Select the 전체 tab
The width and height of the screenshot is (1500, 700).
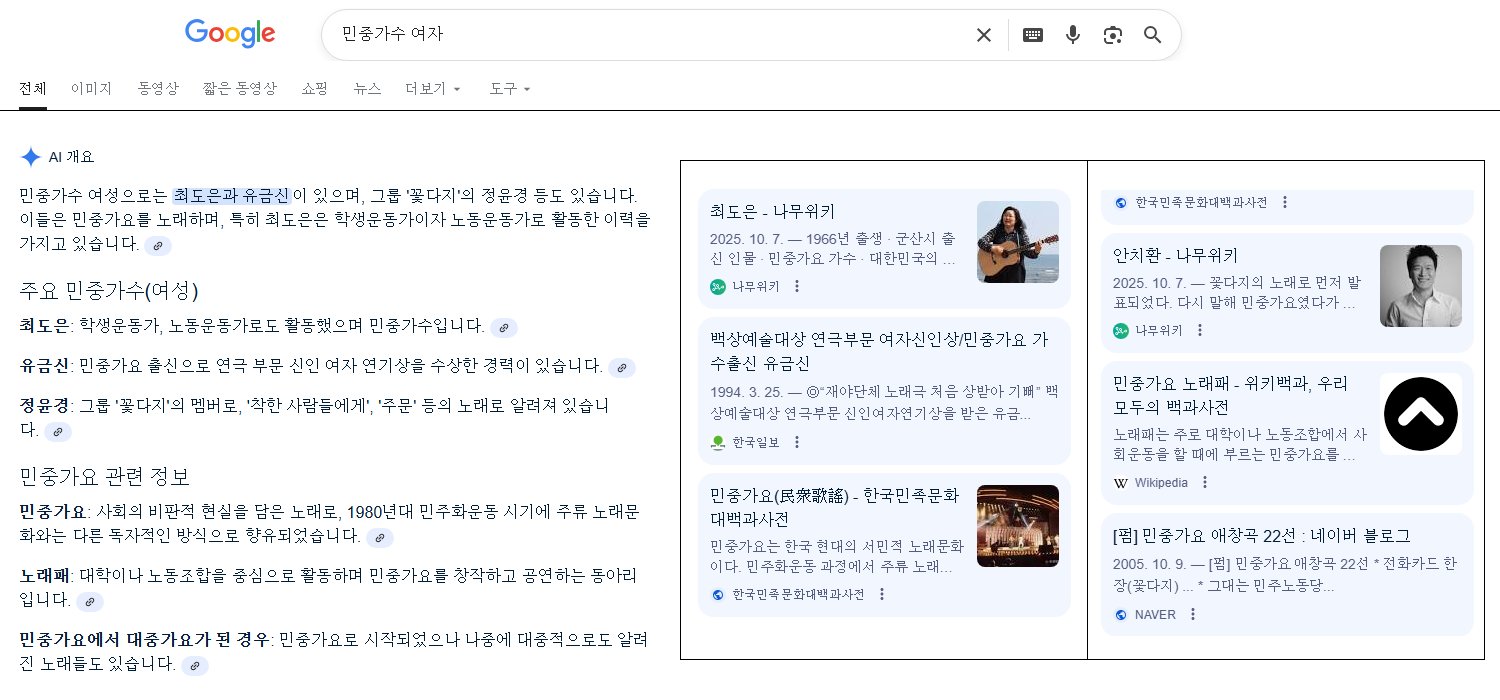33,88
